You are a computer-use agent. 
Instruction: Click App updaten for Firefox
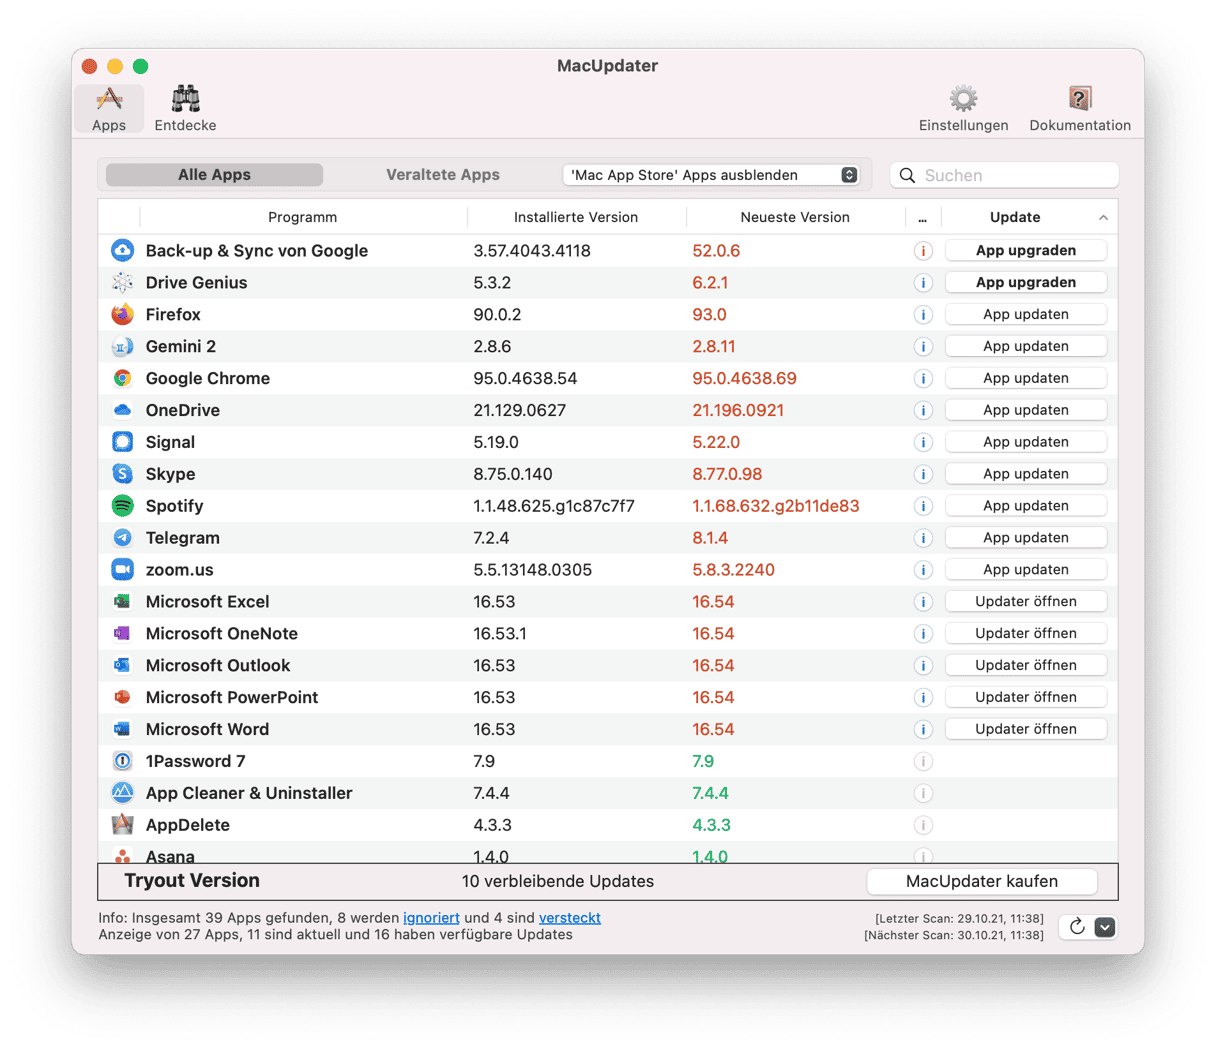click(x=1026, y=314)
